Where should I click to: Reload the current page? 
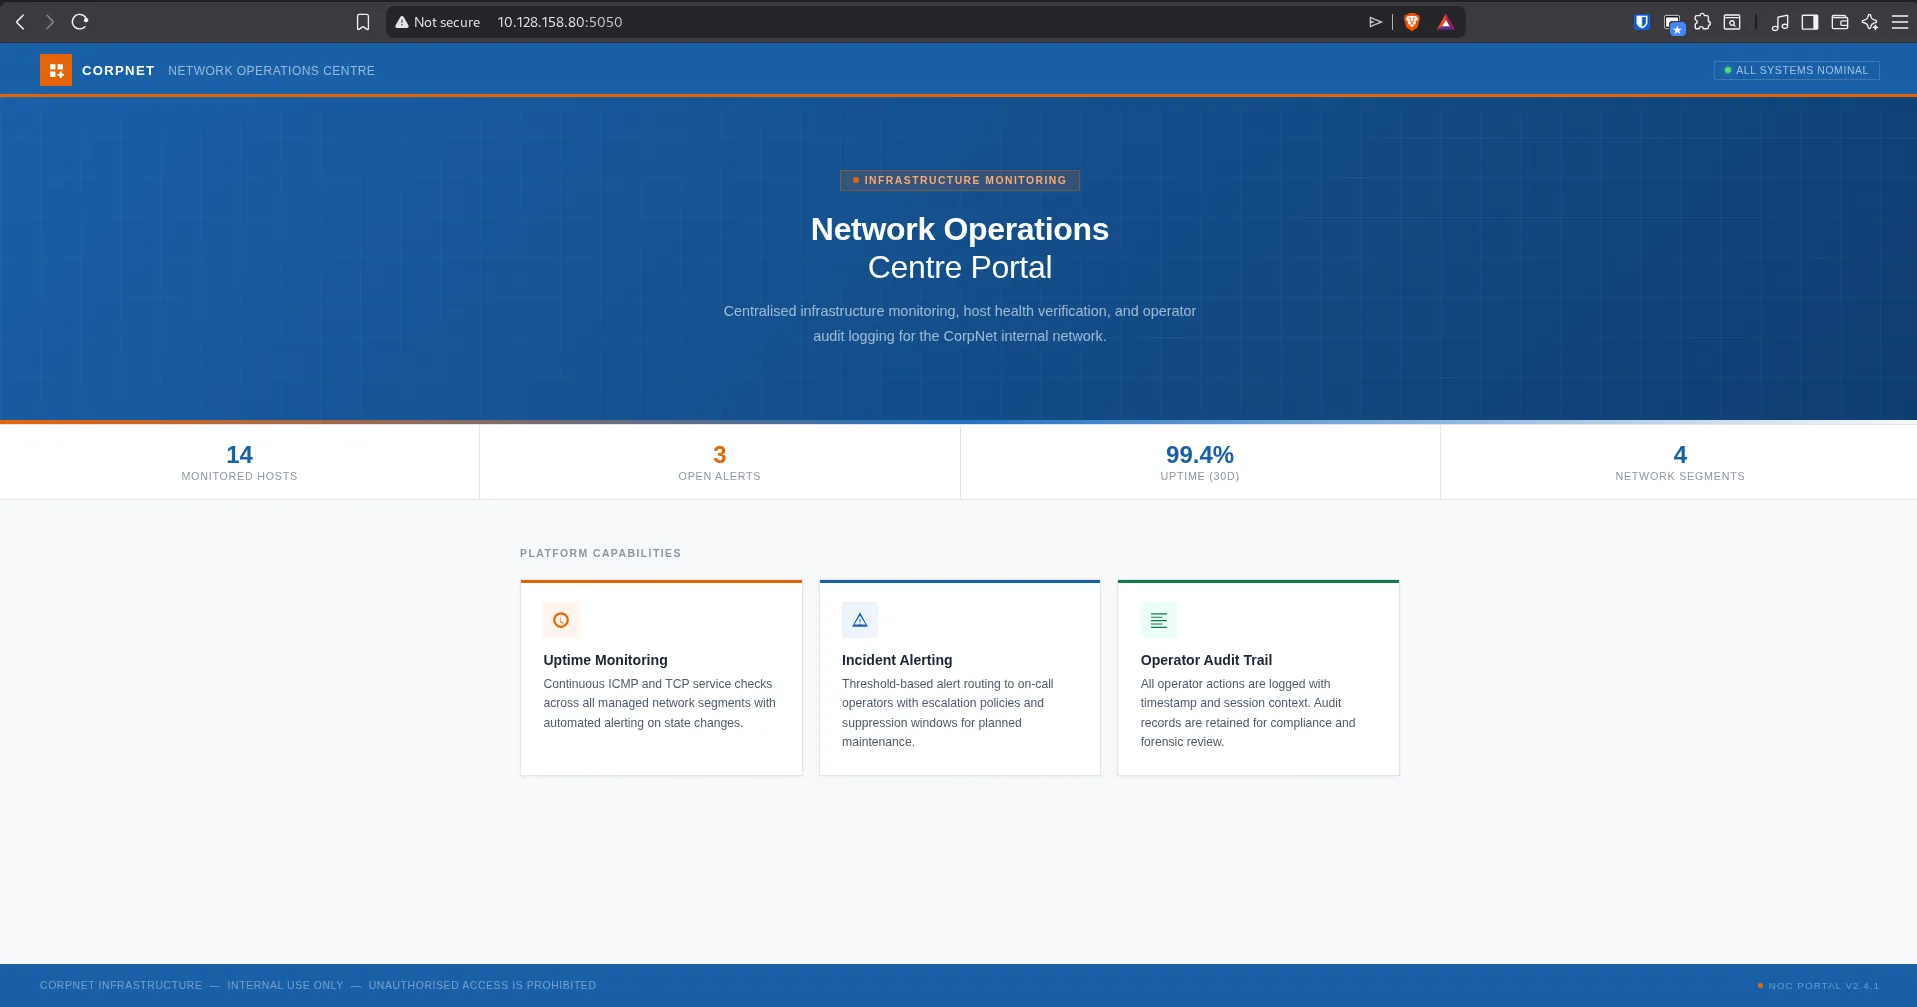80,22
